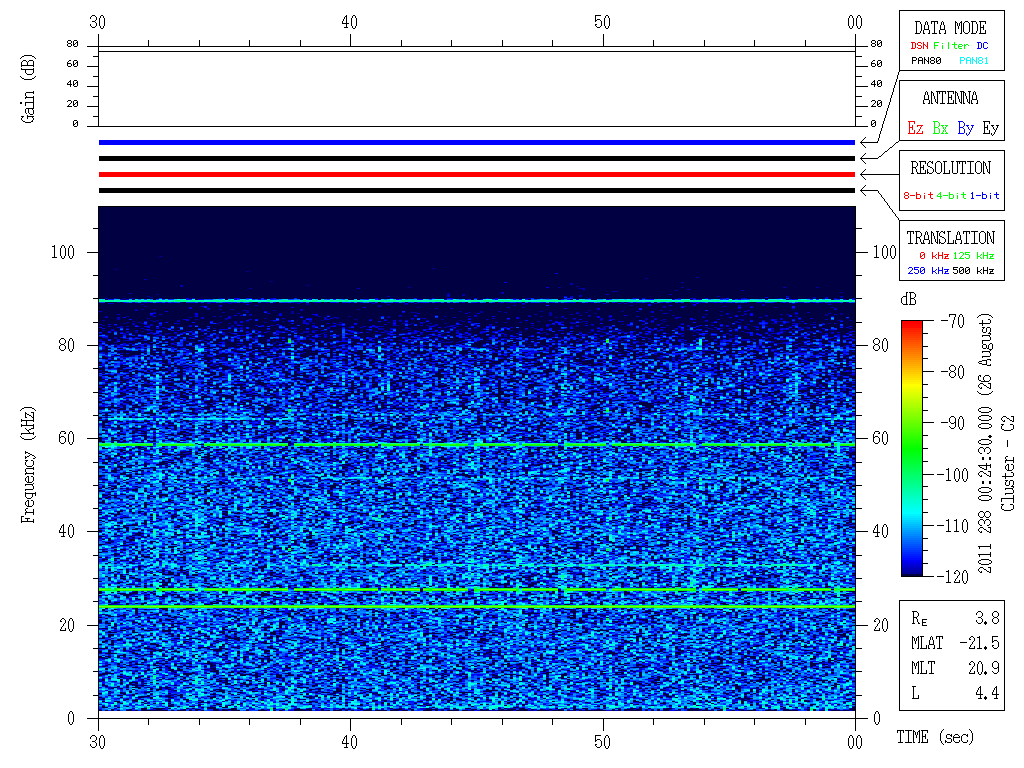
Task: Select the black Ey antenna label
Action: click(x=990, y=128)
